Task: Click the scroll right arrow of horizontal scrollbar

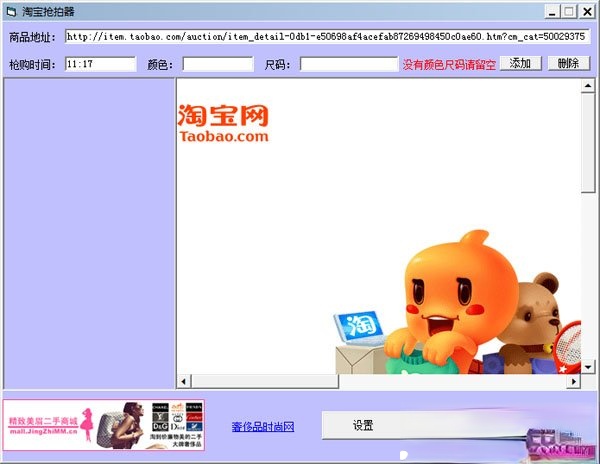Action: (x=573, y=381)
